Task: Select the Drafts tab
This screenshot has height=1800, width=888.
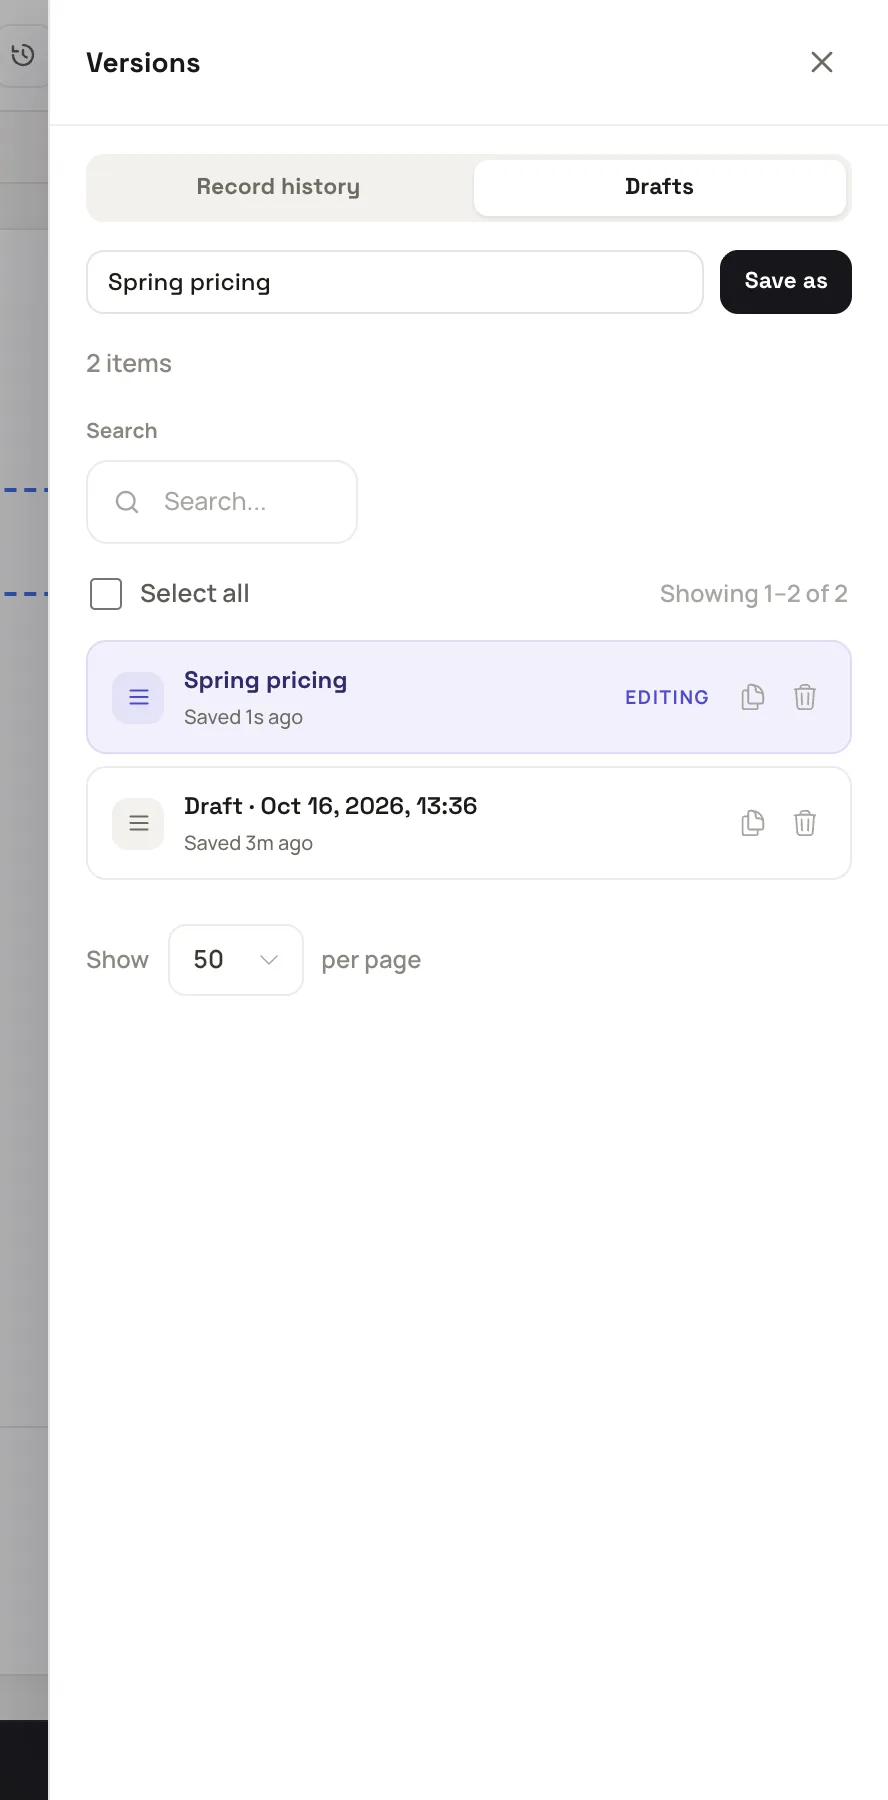Action: pos(659,187)
